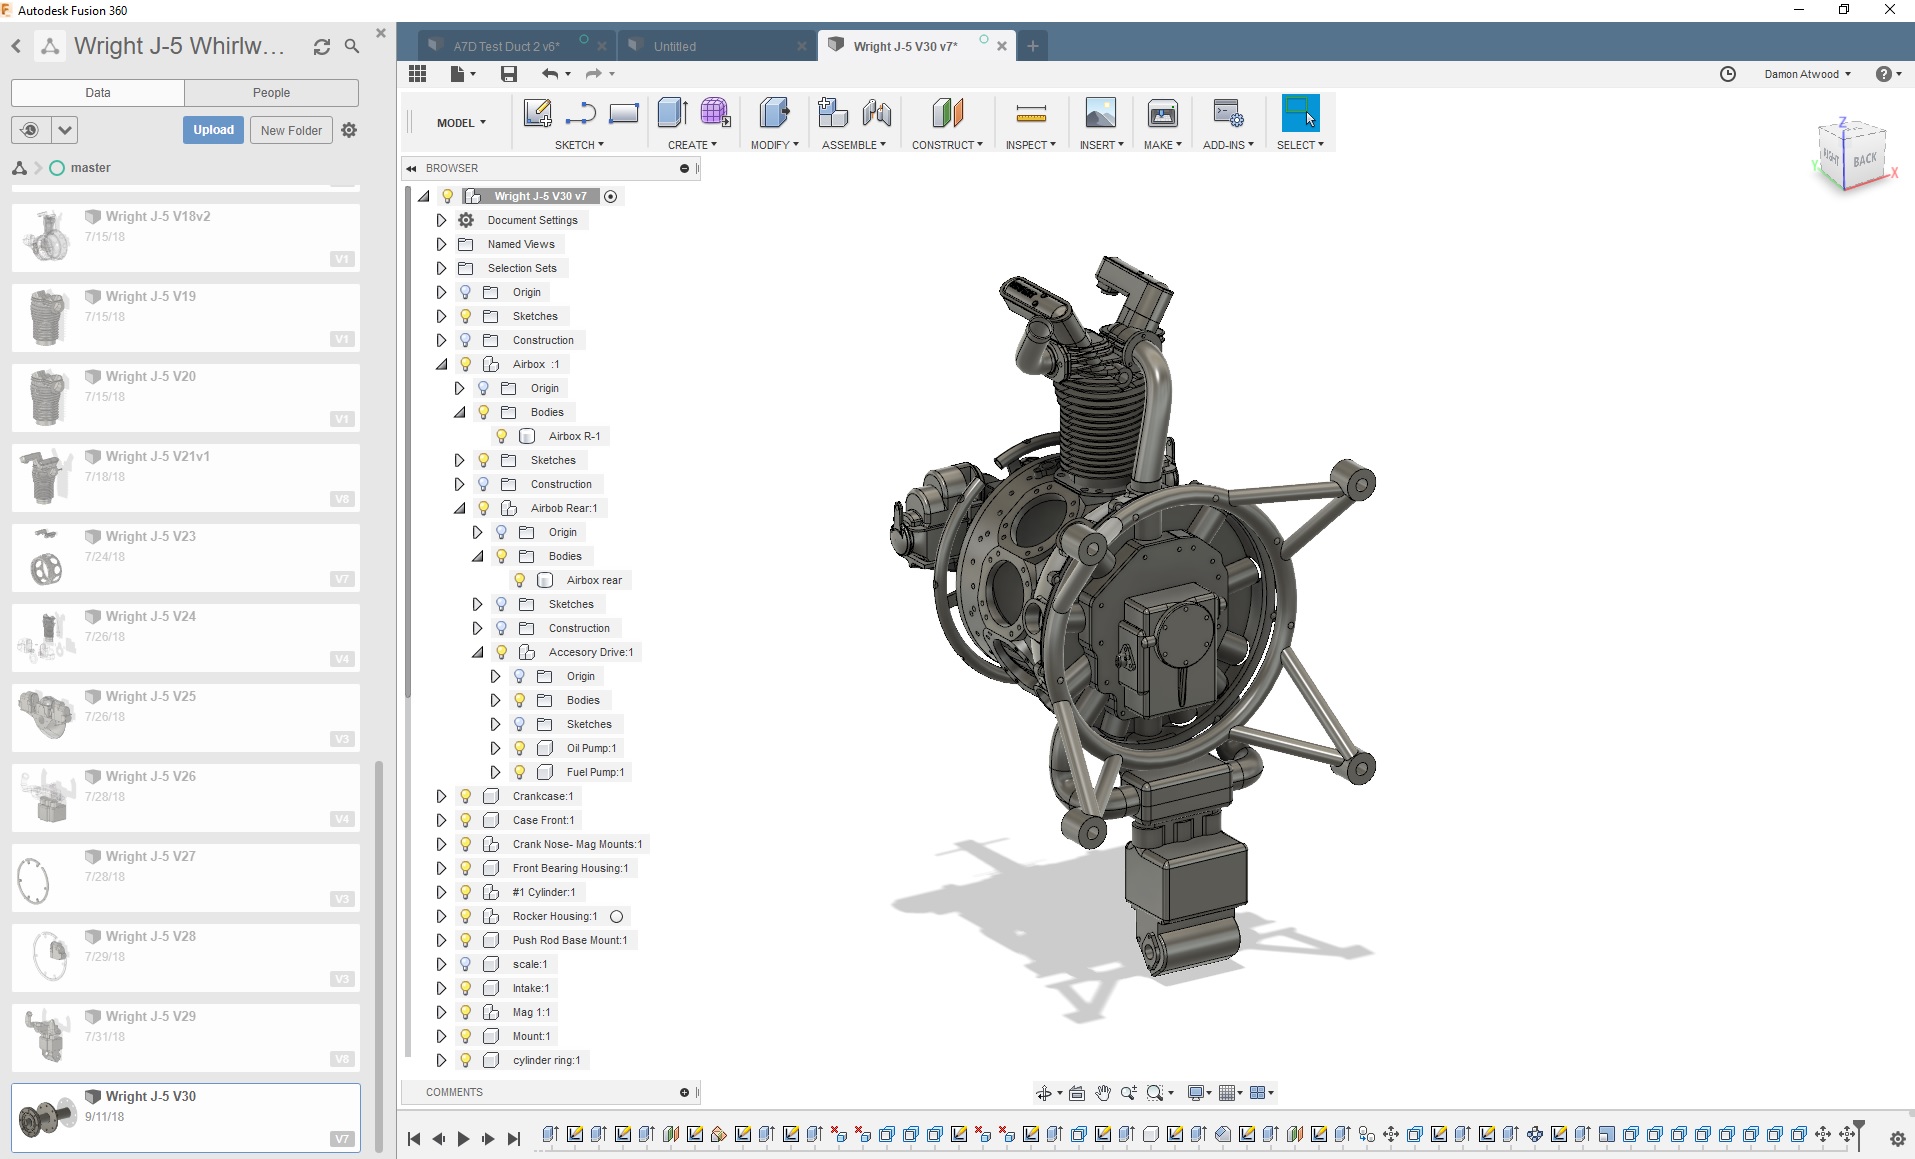Image resolution: width=1915 pixels, height=1159 pixels.
Task: Click the Undo arrow
Action: (550, 74)
